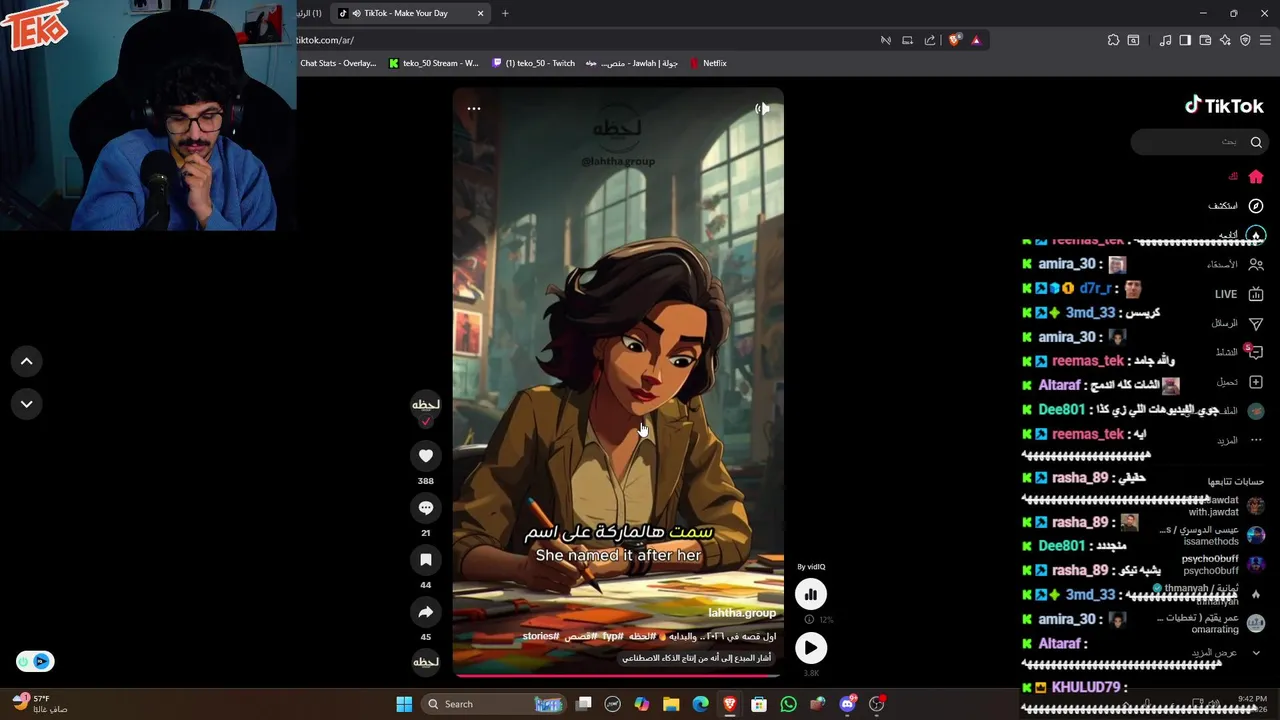Open the Activity inbox with notification badge
The image size is (1280, 720).
point(1255,352)
